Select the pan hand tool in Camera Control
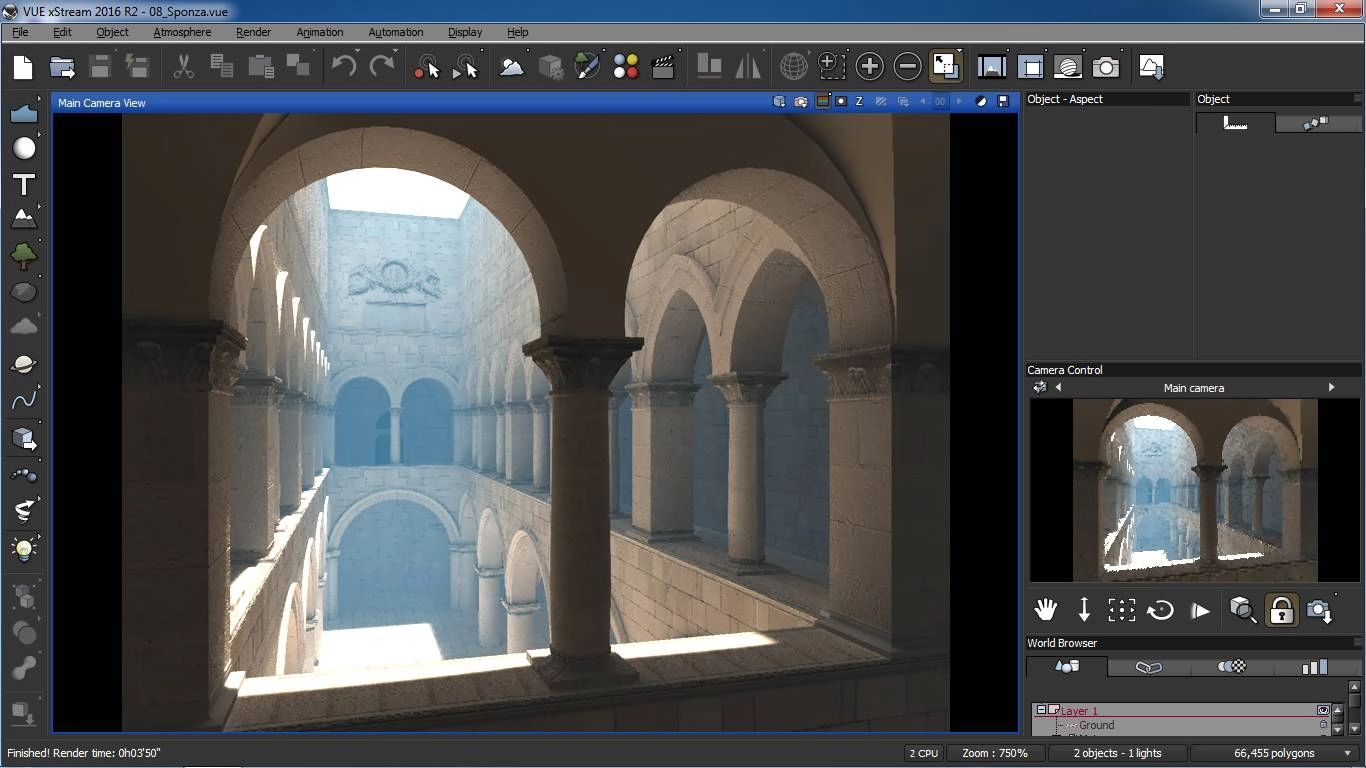Screen dimensions: 1366x768 (x=1046, y=610)
